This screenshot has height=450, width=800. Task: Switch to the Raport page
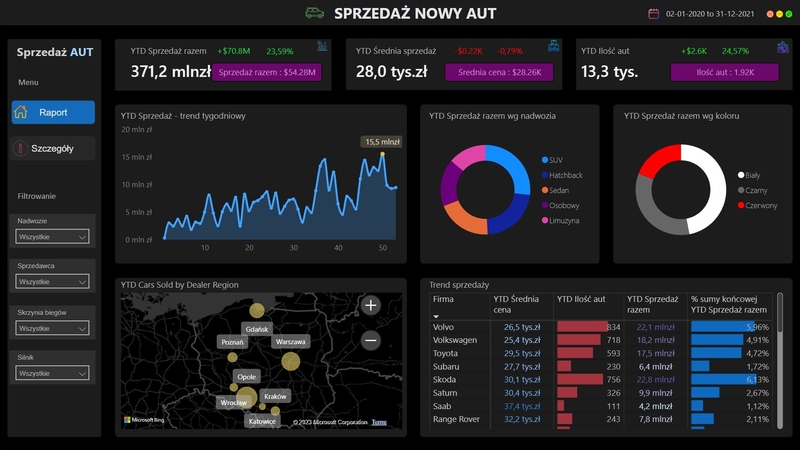53,112
